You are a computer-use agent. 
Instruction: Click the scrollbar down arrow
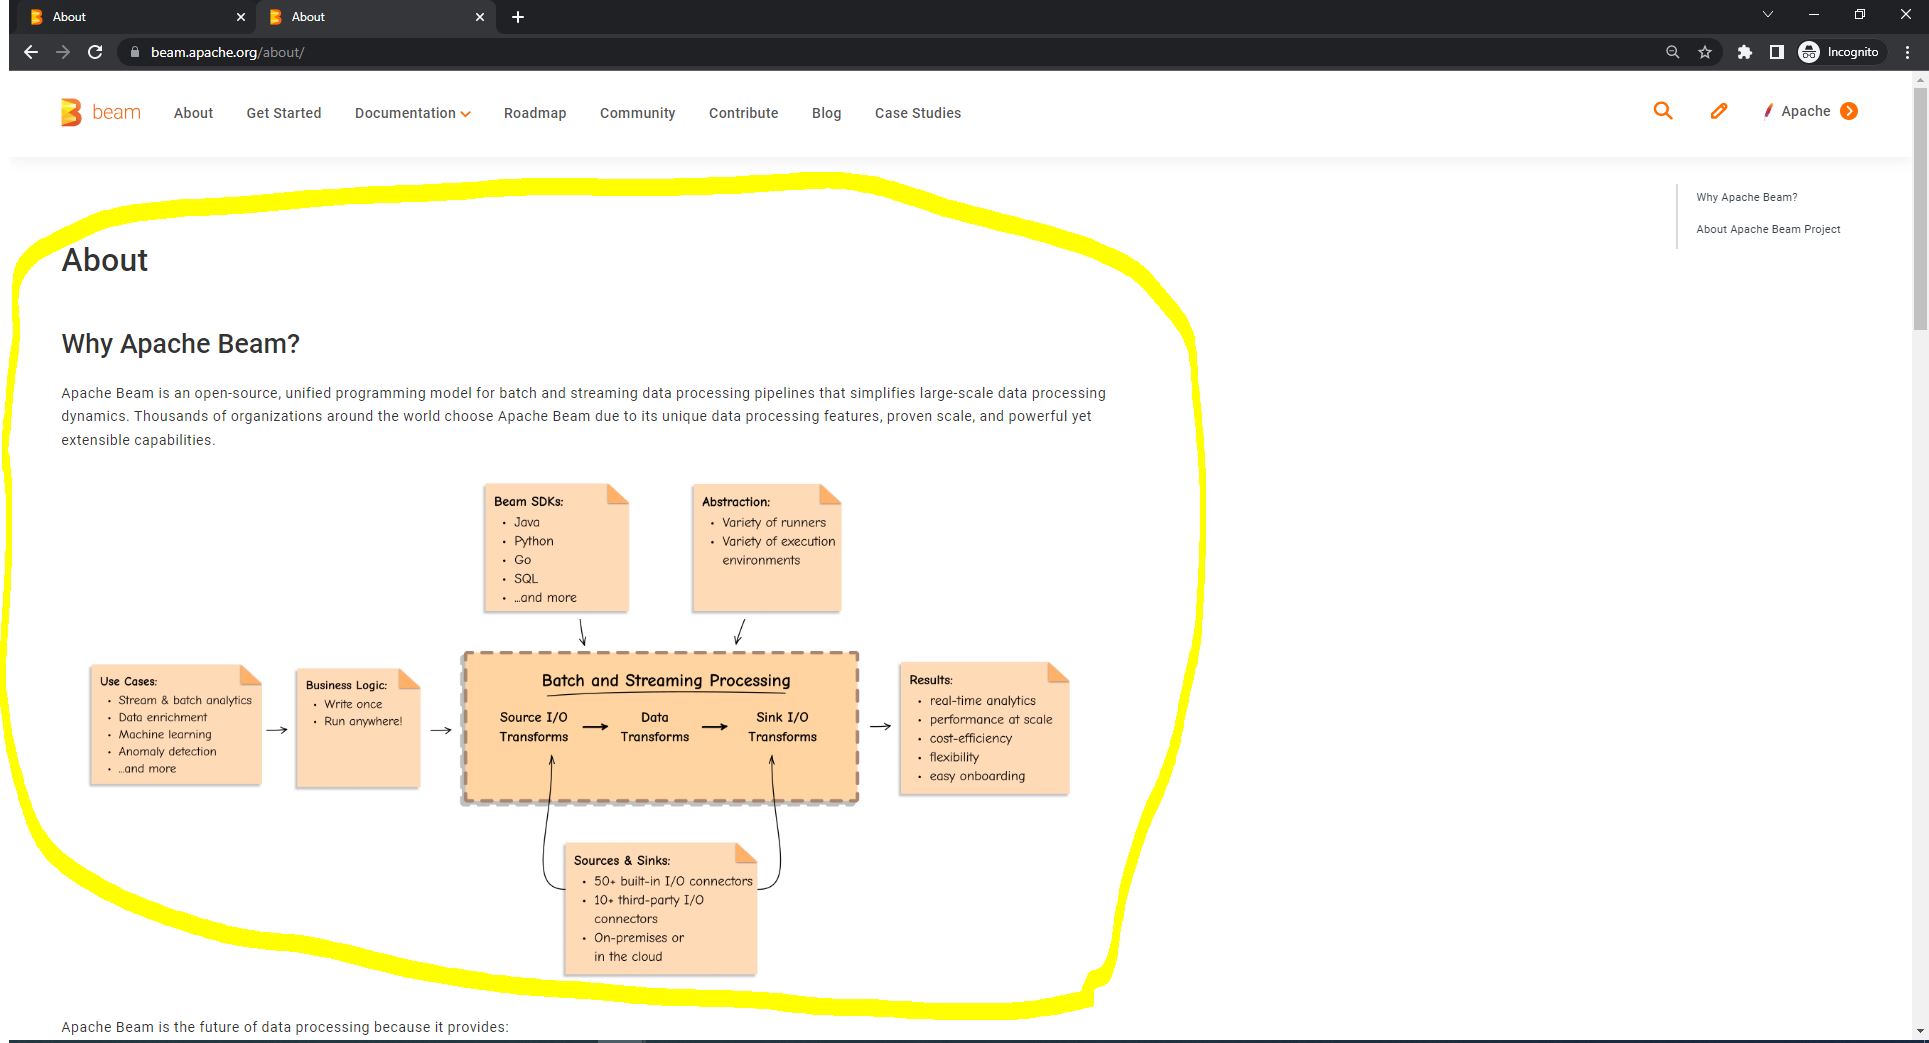click(1920, 1029)
